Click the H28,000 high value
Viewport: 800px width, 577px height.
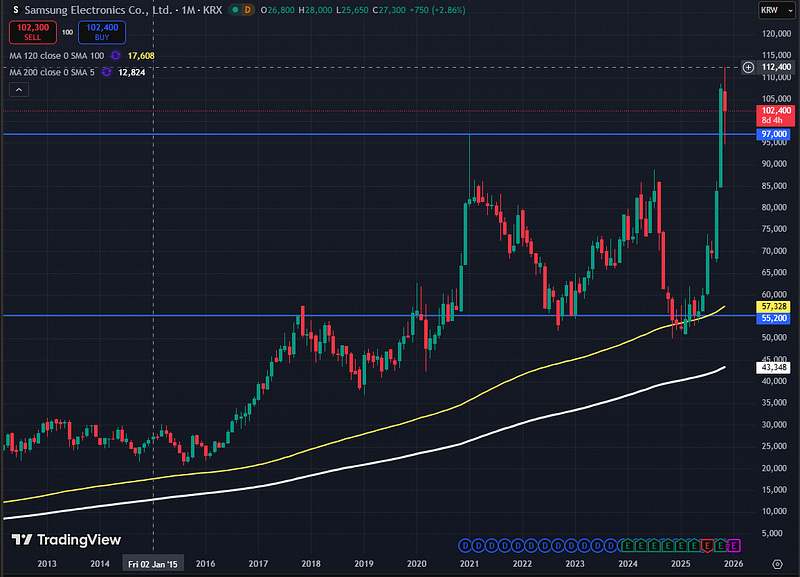[315, 10]
